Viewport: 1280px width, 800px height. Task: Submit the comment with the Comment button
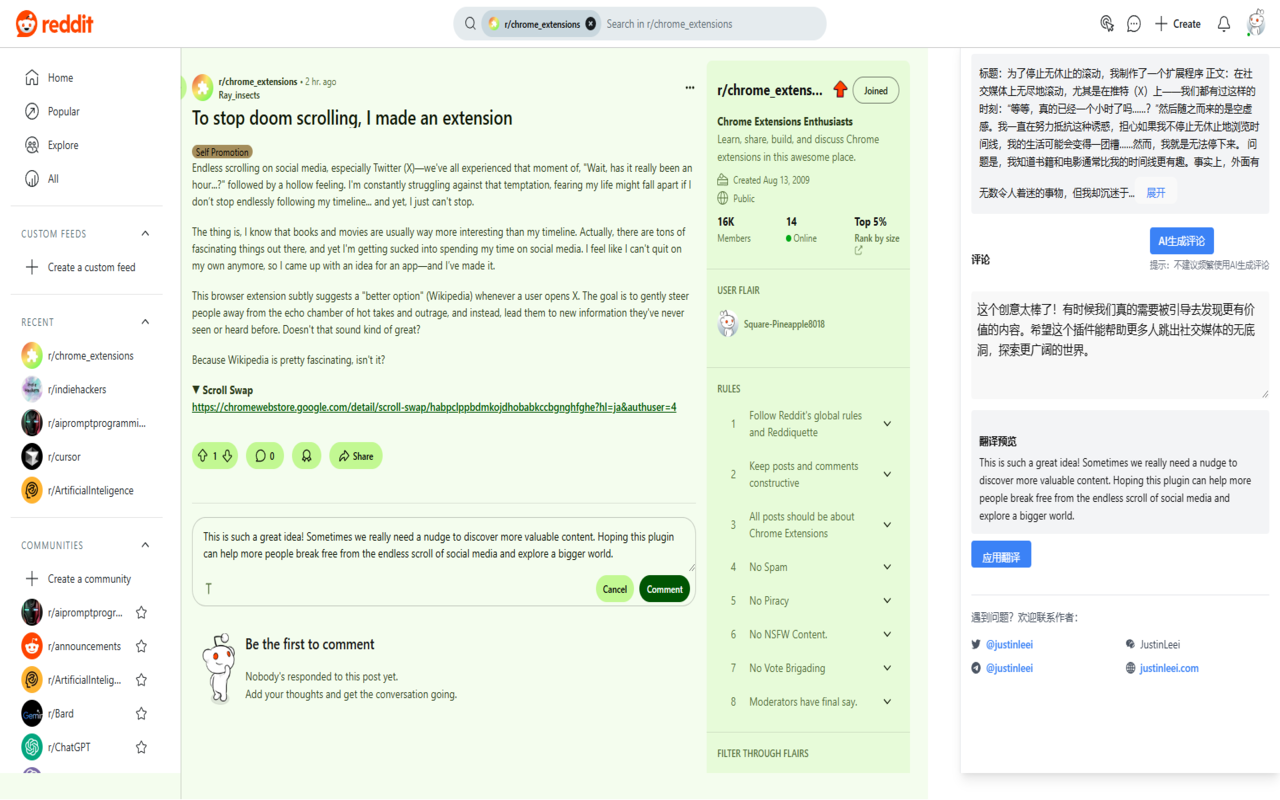coord(664,588)
